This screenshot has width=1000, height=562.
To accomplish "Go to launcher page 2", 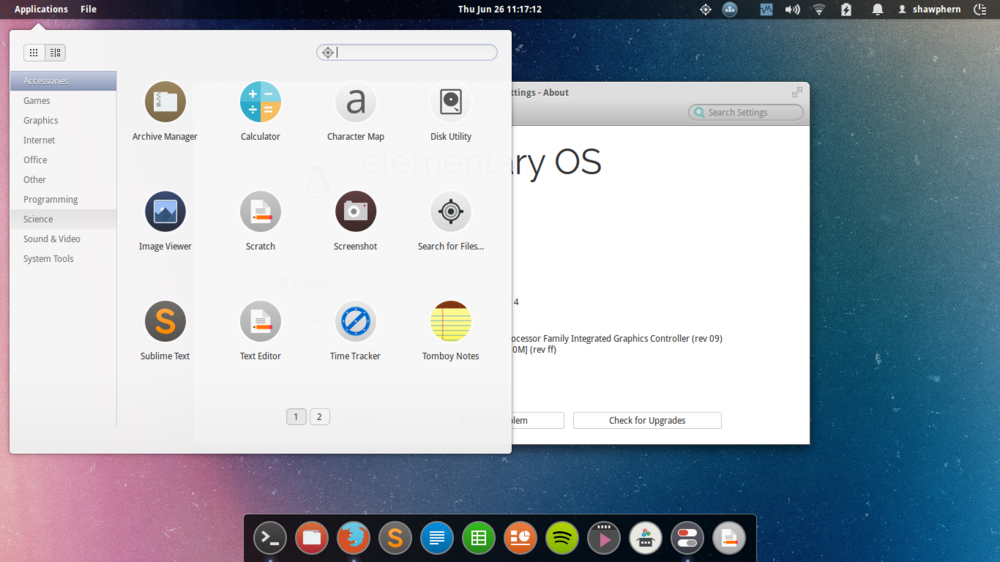I will [x=320, y=417].
